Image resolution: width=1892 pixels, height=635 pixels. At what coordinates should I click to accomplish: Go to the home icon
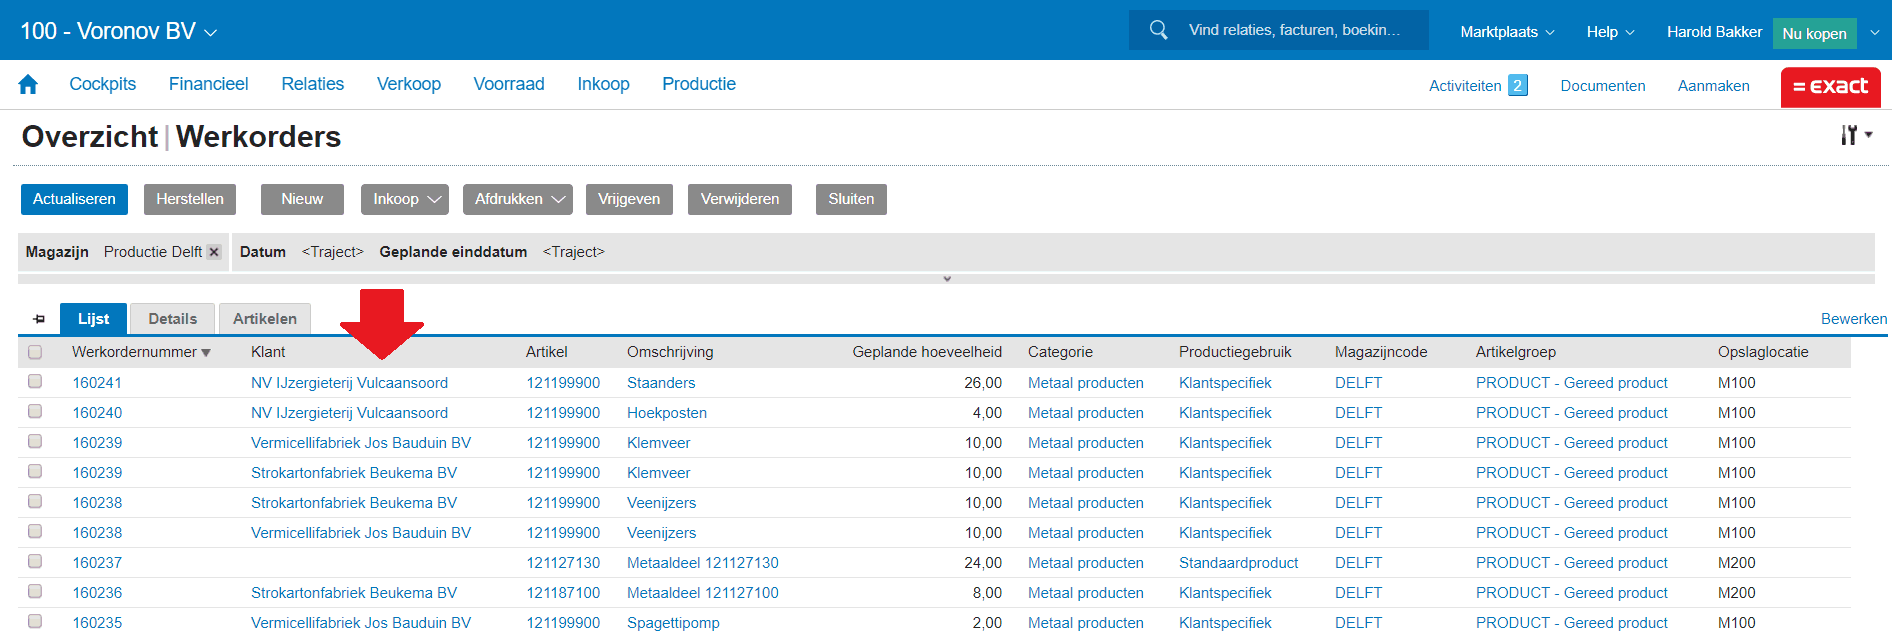point(28,85)
